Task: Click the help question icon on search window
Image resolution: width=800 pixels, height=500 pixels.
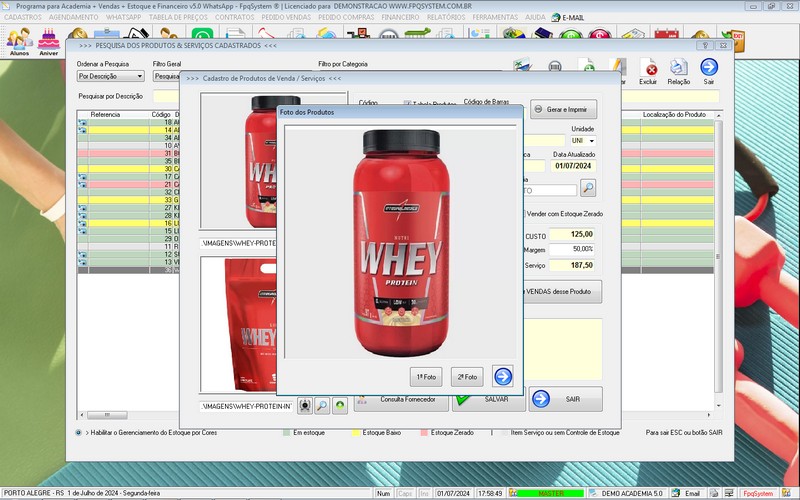Action: [x=705, y=45]
